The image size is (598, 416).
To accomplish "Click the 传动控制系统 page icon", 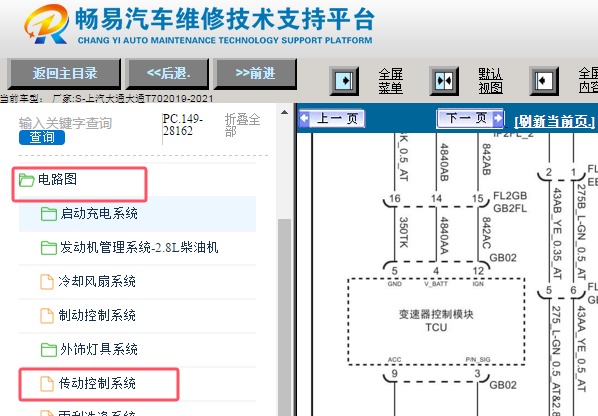I will point(47,384).
